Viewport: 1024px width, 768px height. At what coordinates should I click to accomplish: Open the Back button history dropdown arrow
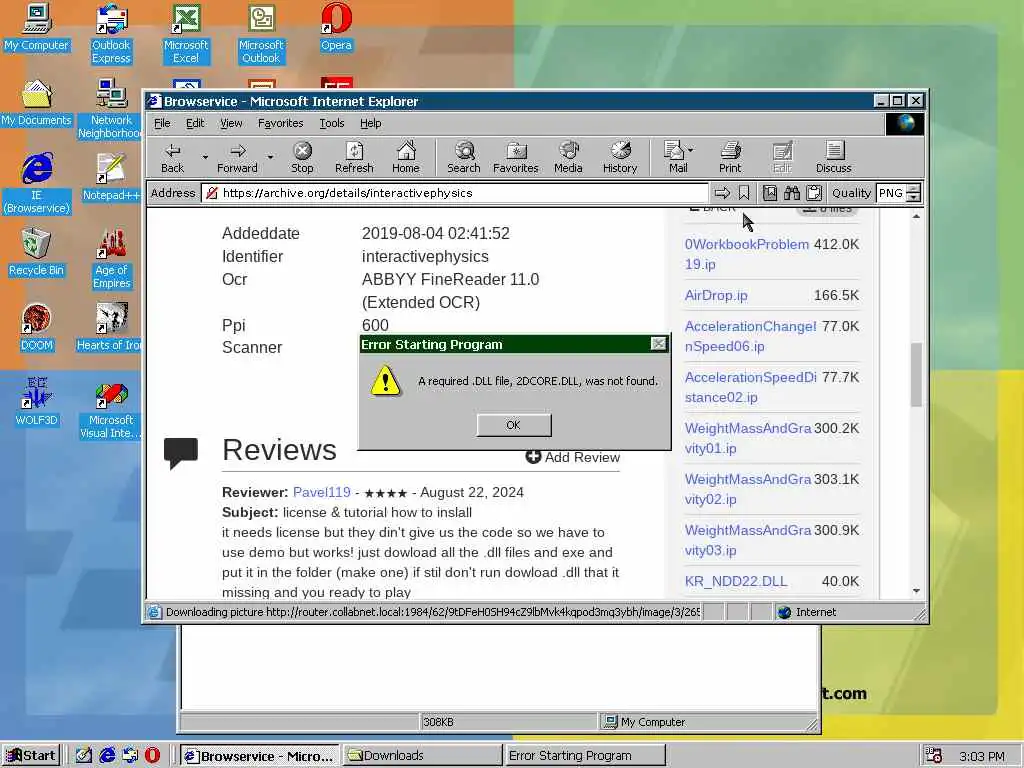pyautogui.click(x=205, y=157)
